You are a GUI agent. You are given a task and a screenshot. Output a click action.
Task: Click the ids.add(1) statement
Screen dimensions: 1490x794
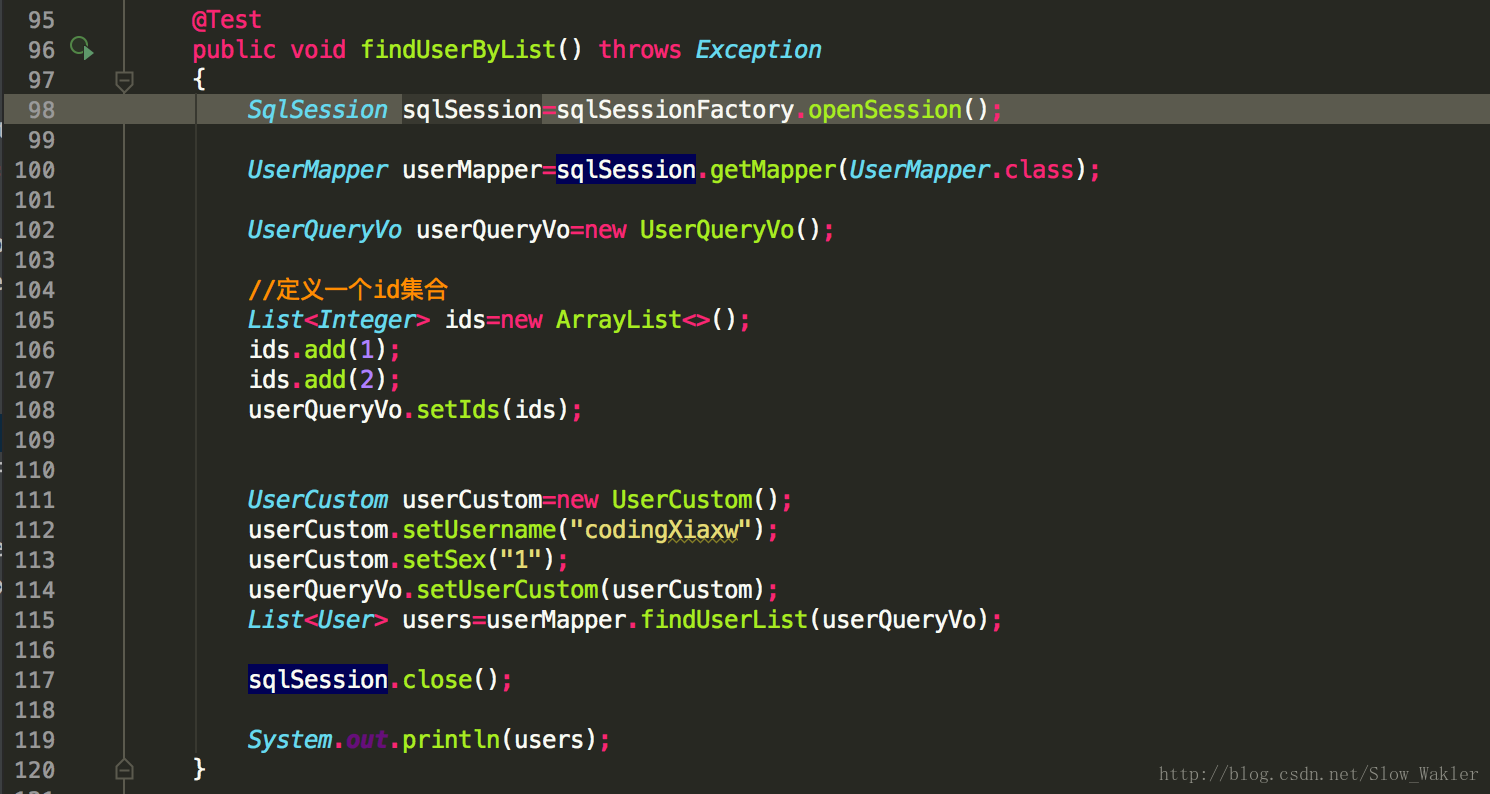point(325,350)
